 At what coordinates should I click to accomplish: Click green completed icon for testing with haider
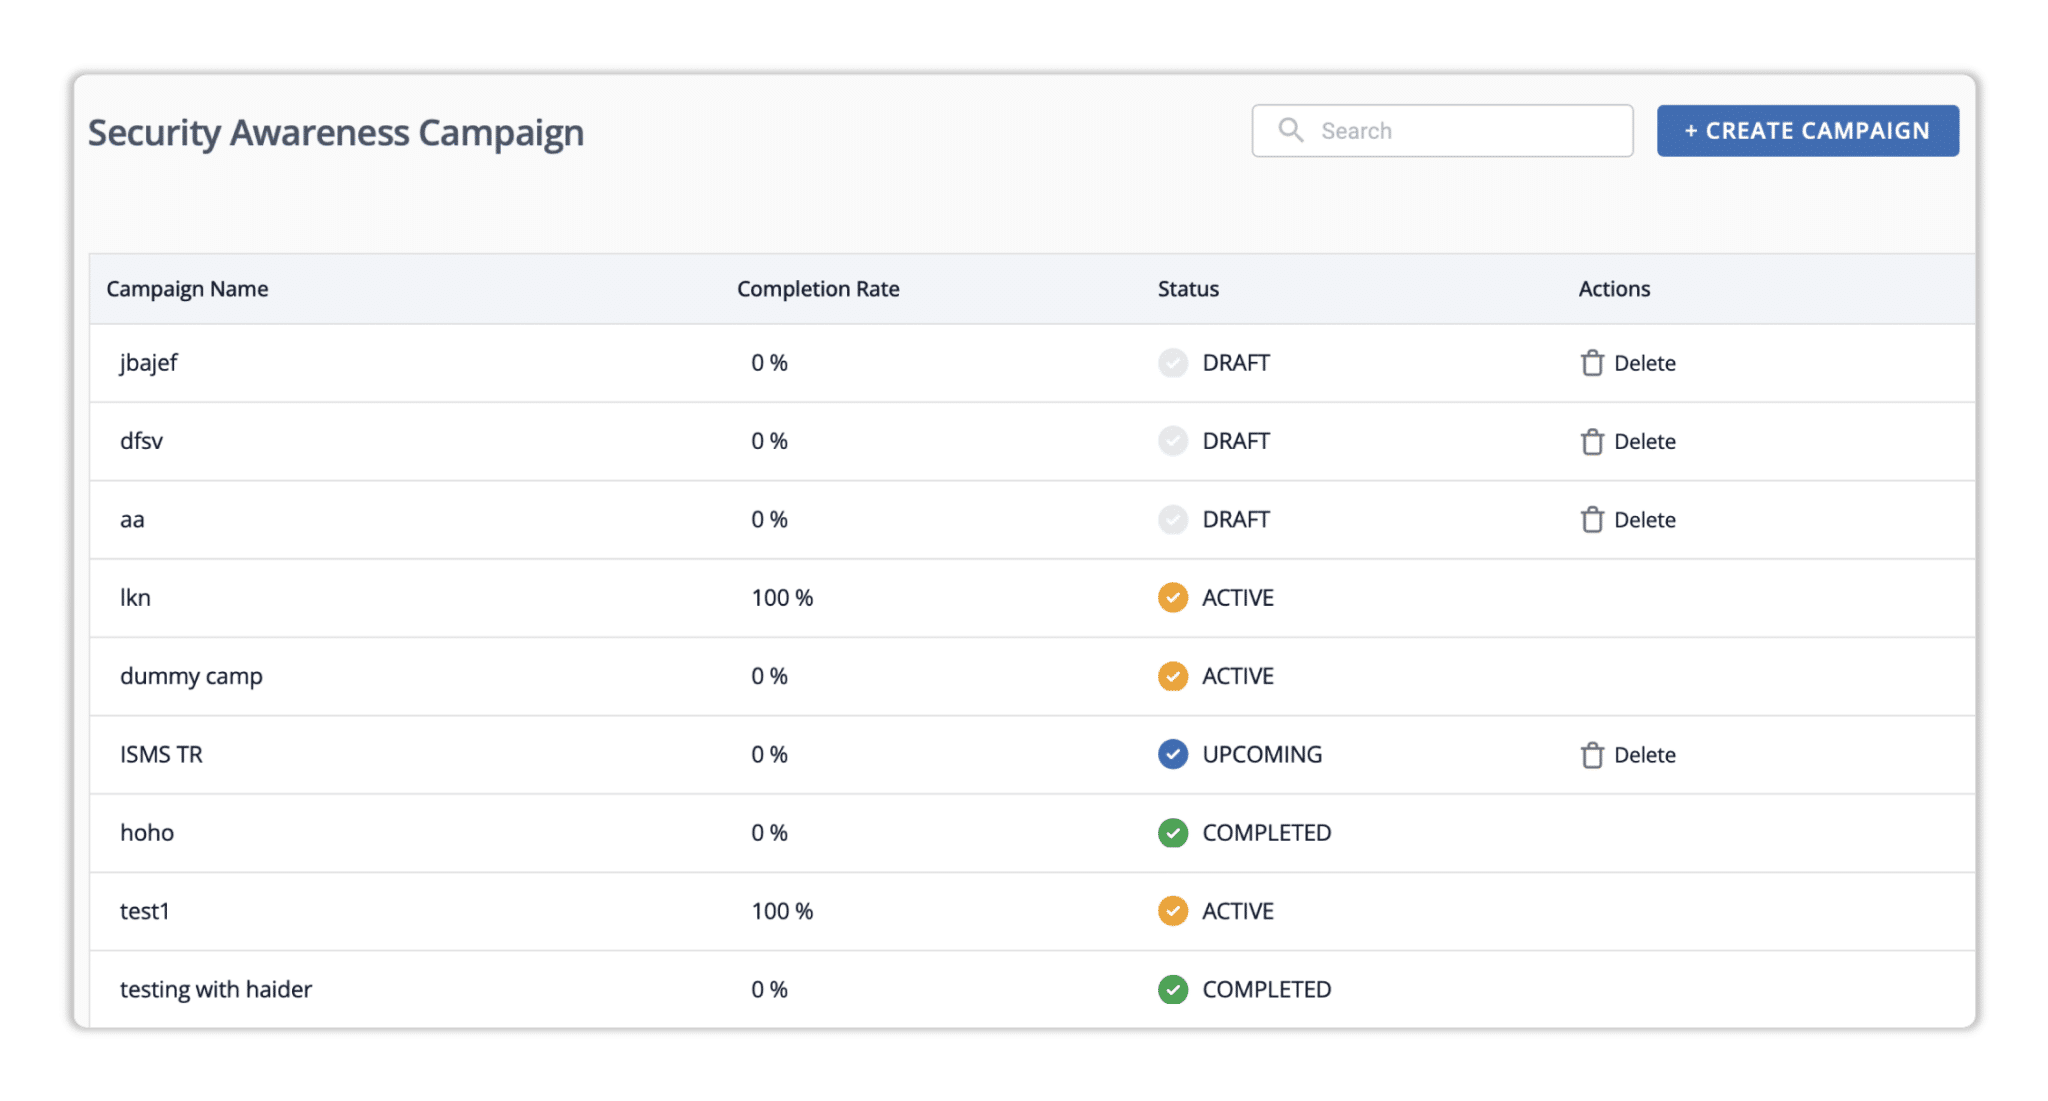[1173, 989]
